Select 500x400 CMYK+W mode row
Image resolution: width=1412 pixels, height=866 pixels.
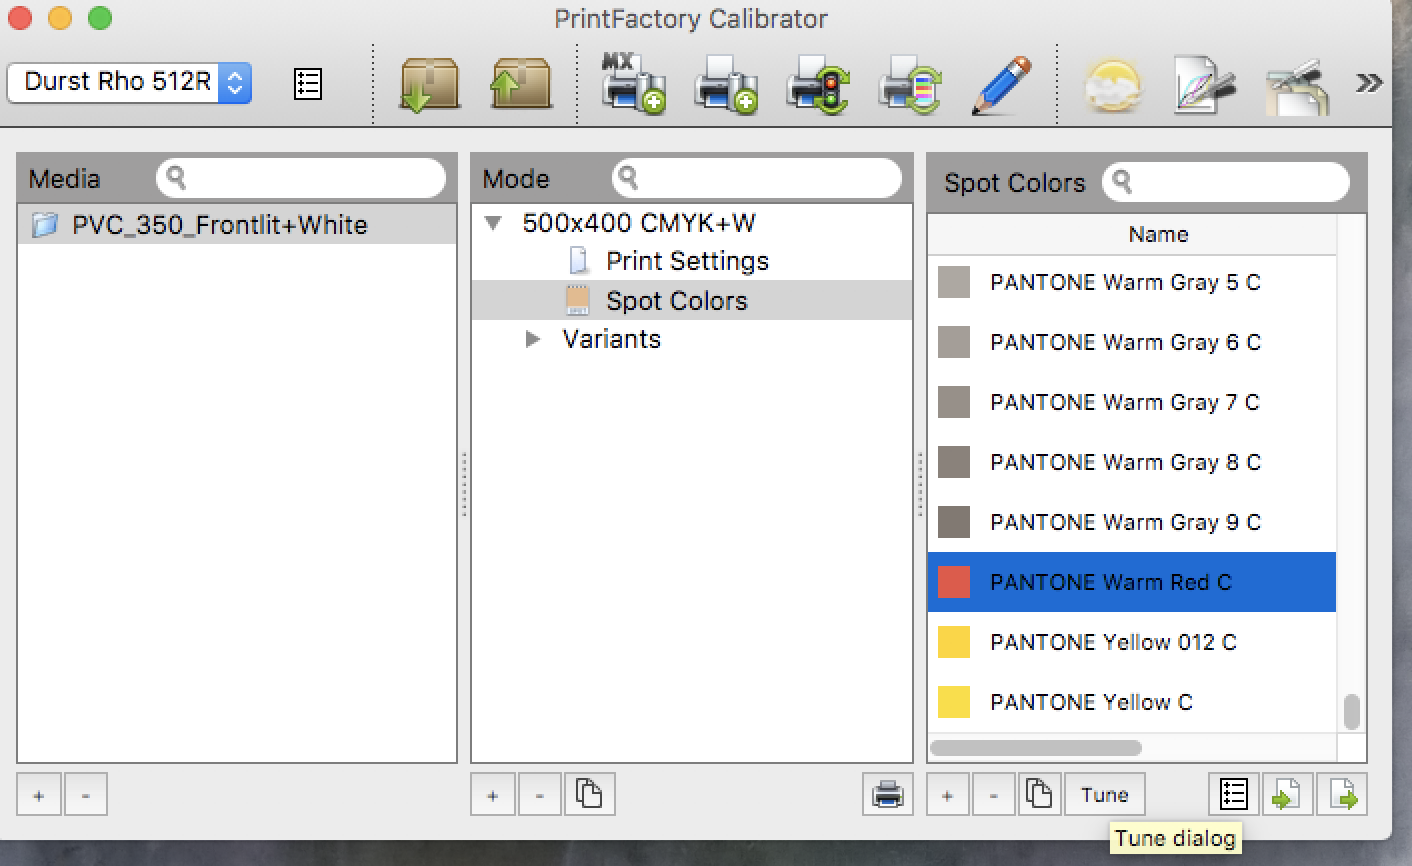click(691, 223)
